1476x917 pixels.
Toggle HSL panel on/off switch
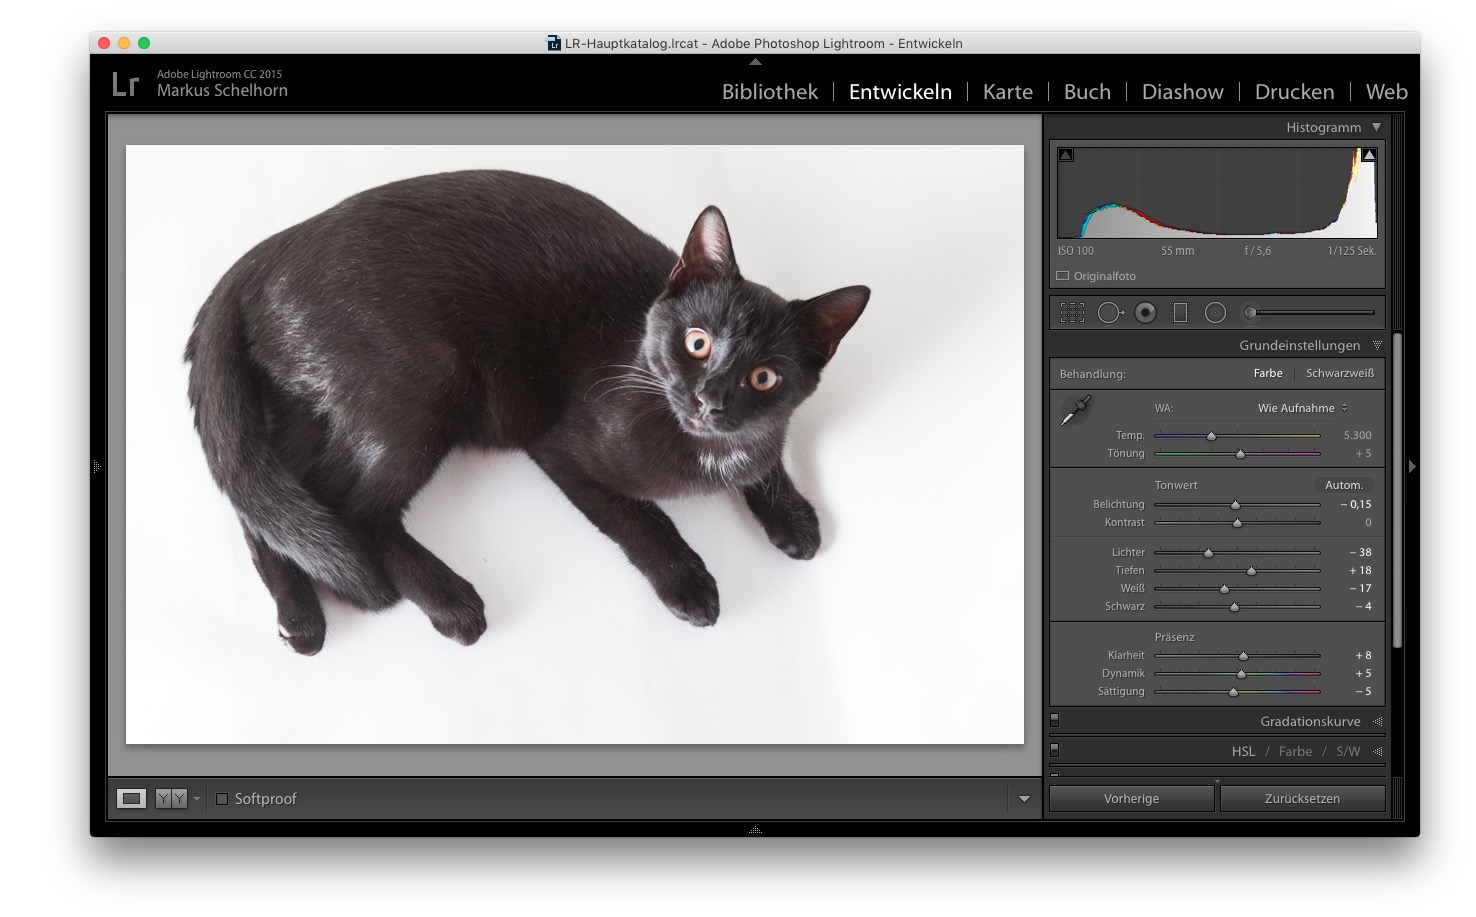click(1055, 750)
